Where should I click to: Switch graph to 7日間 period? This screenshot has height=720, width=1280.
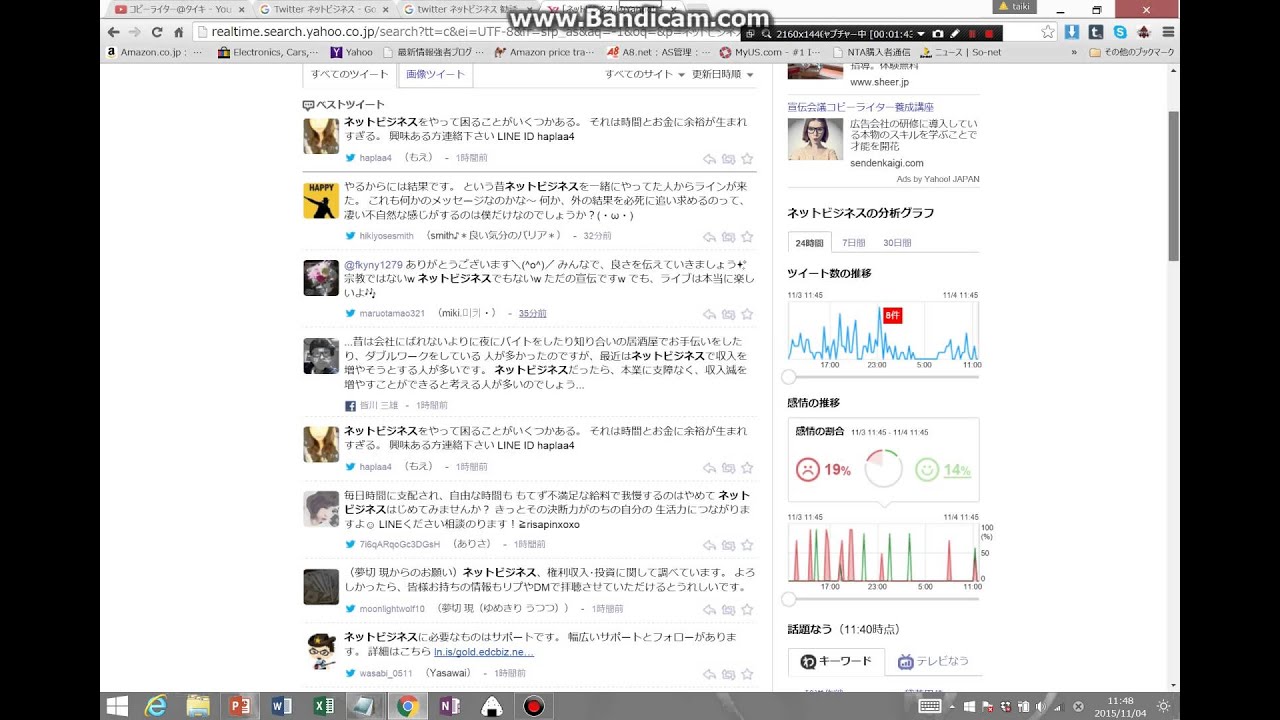coord(853,243)
